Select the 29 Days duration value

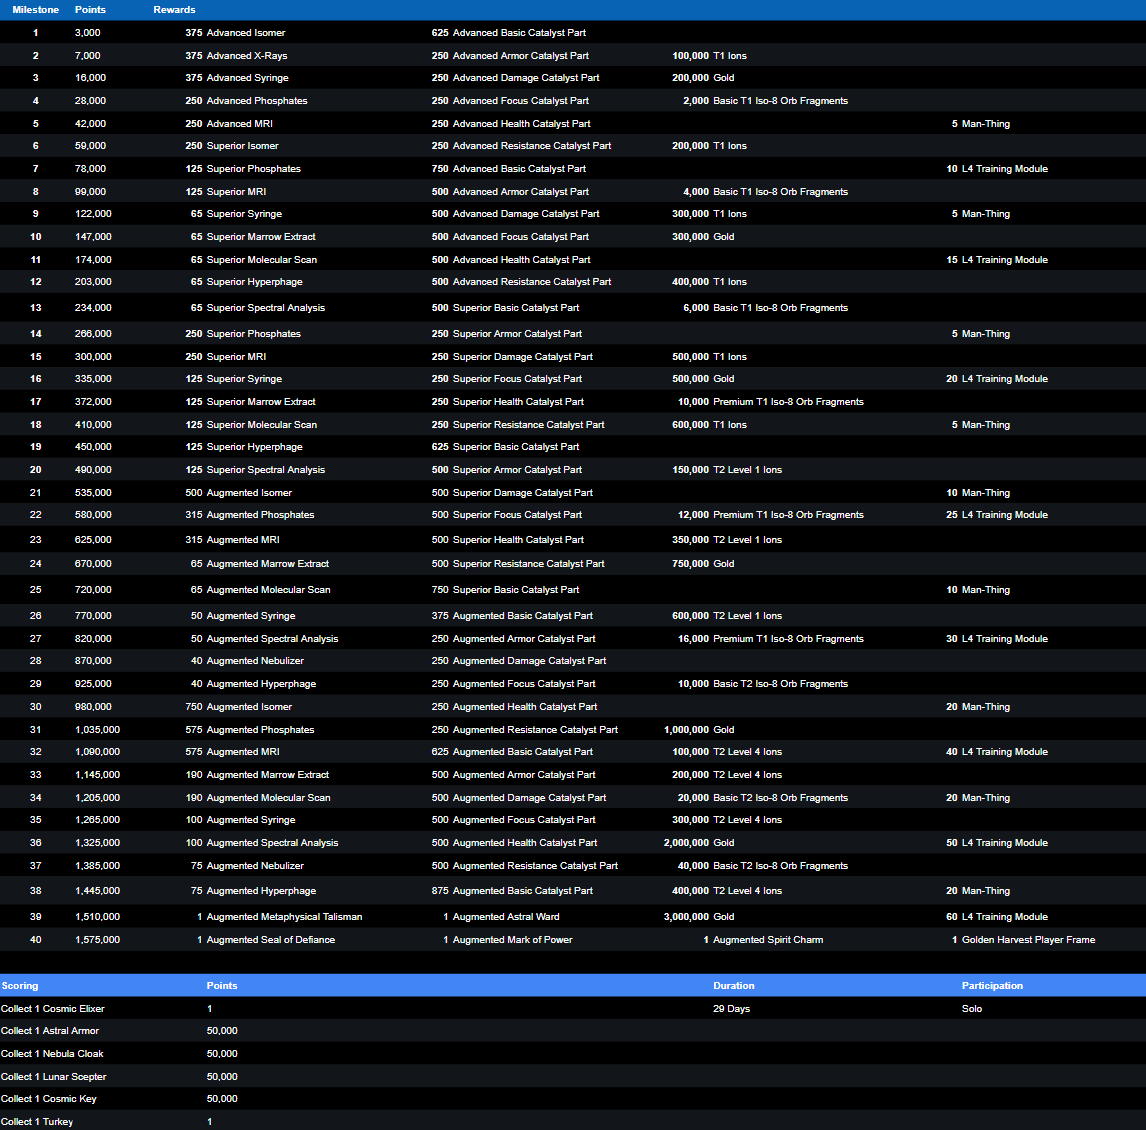tap(731, 1009)
